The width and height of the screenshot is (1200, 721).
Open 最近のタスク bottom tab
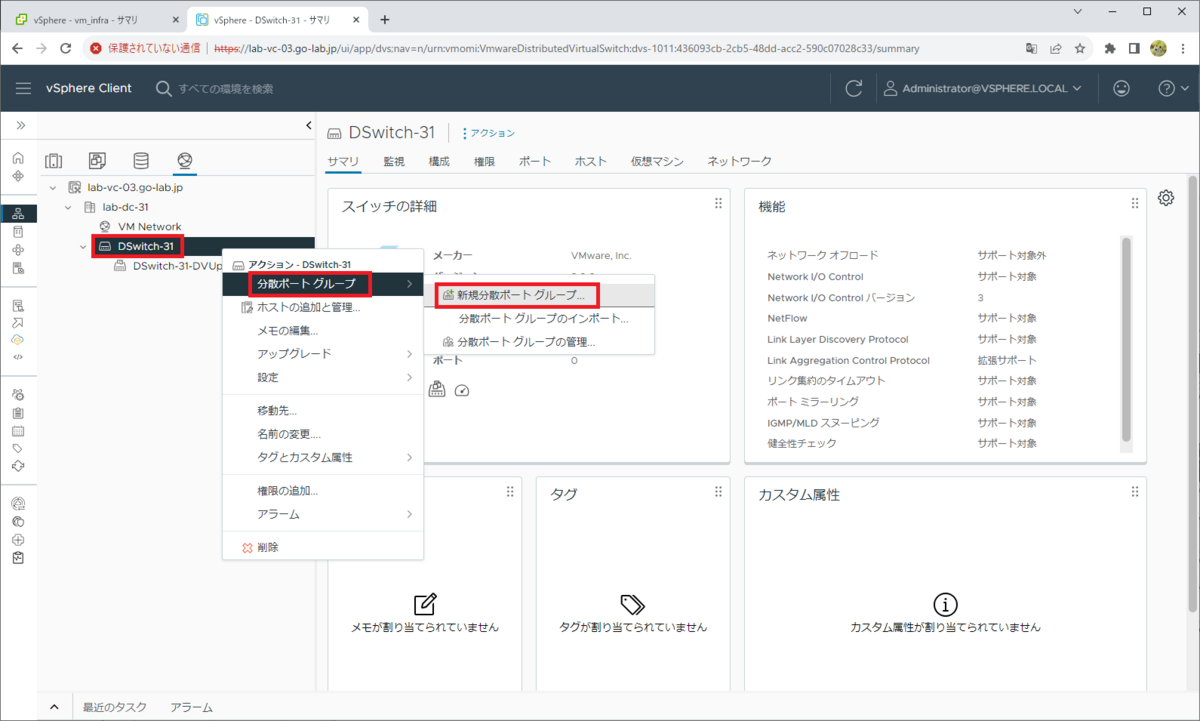(x=115, y=707)
